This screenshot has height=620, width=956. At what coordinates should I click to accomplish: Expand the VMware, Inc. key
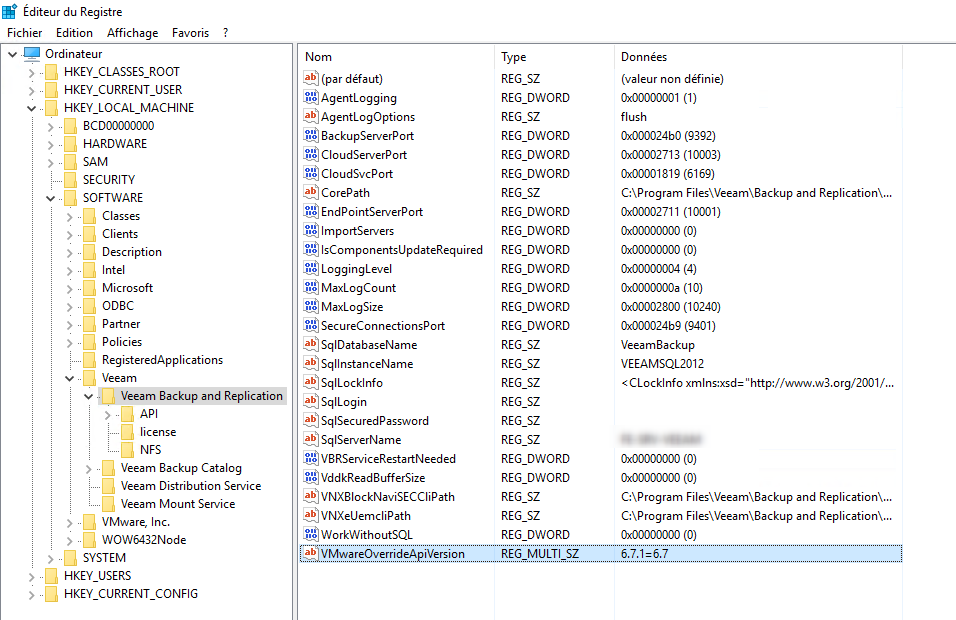point(70,522)
